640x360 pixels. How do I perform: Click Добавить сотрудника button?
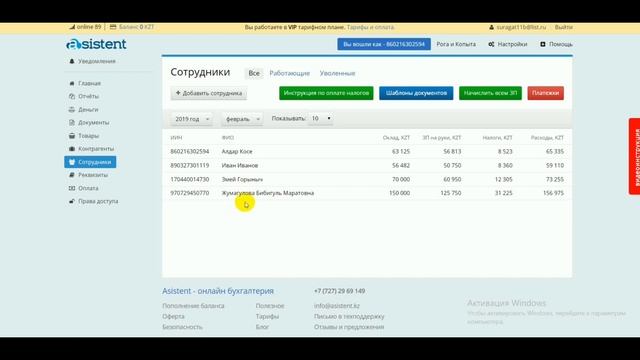[209, 93]
